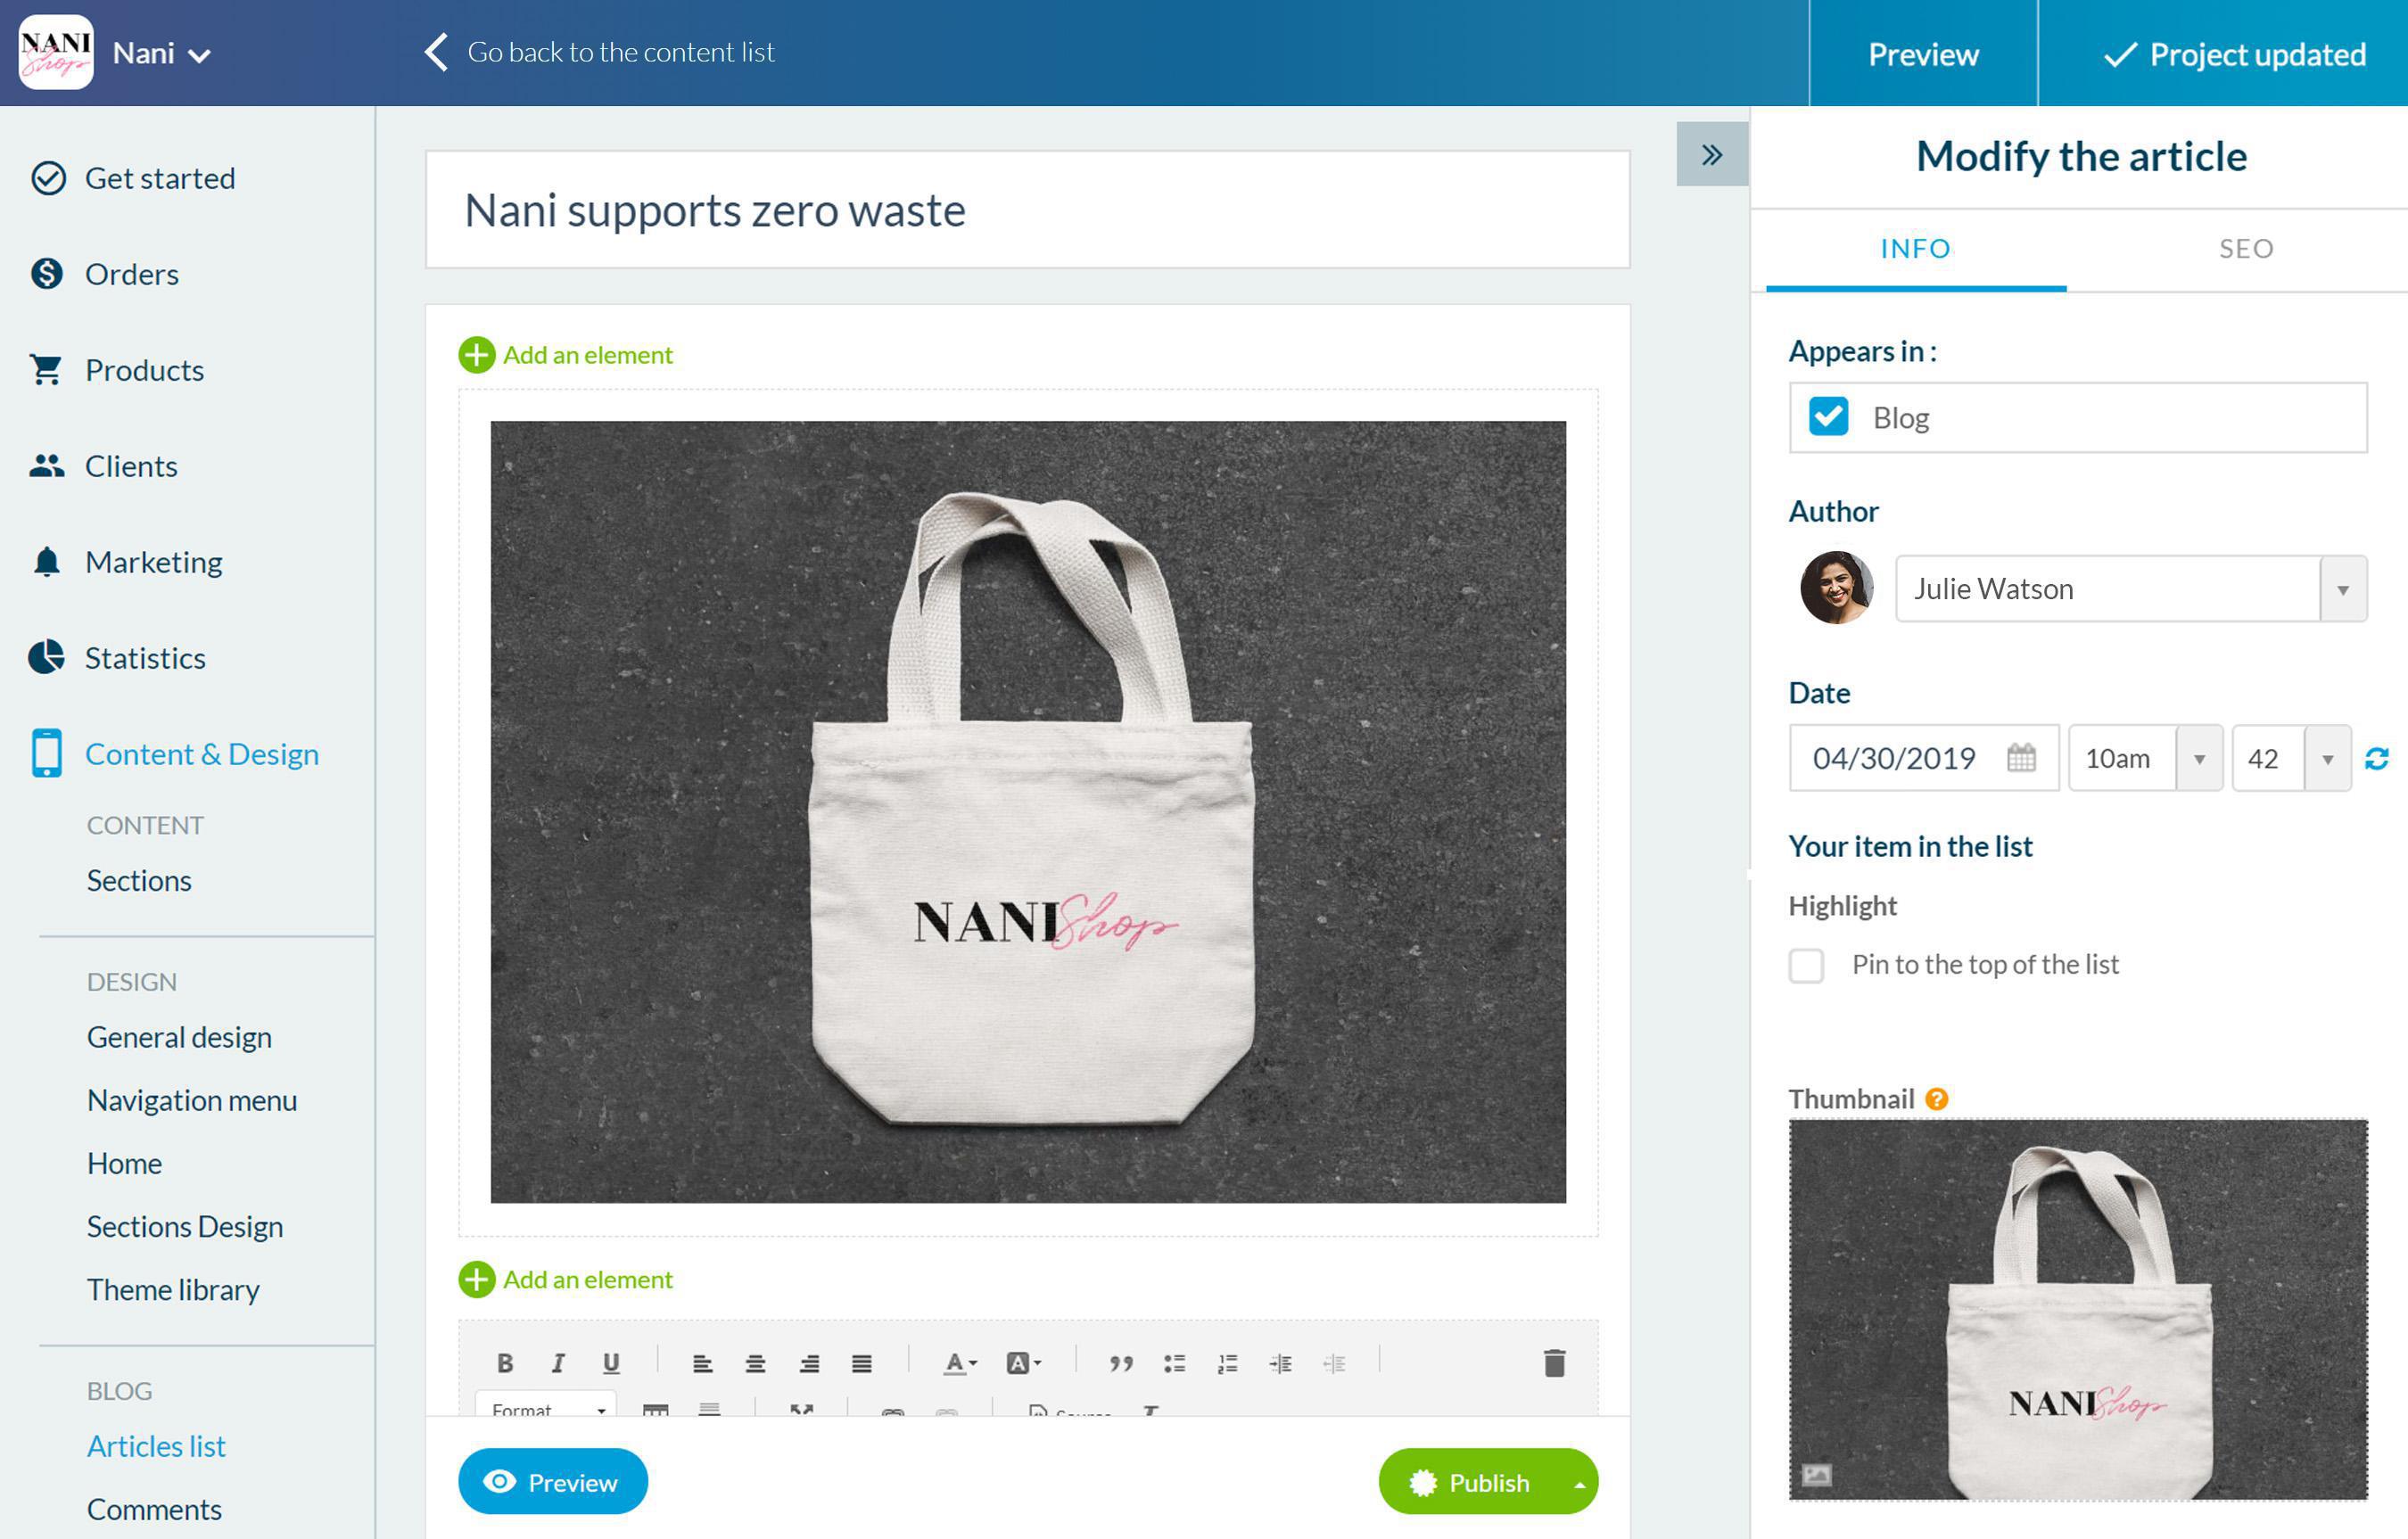This screenshot has height=1539, width=2408.
Task: Uncheck the Blog checkbox under Appears in
Action: pyautogui.click(x=1829, y=417)
